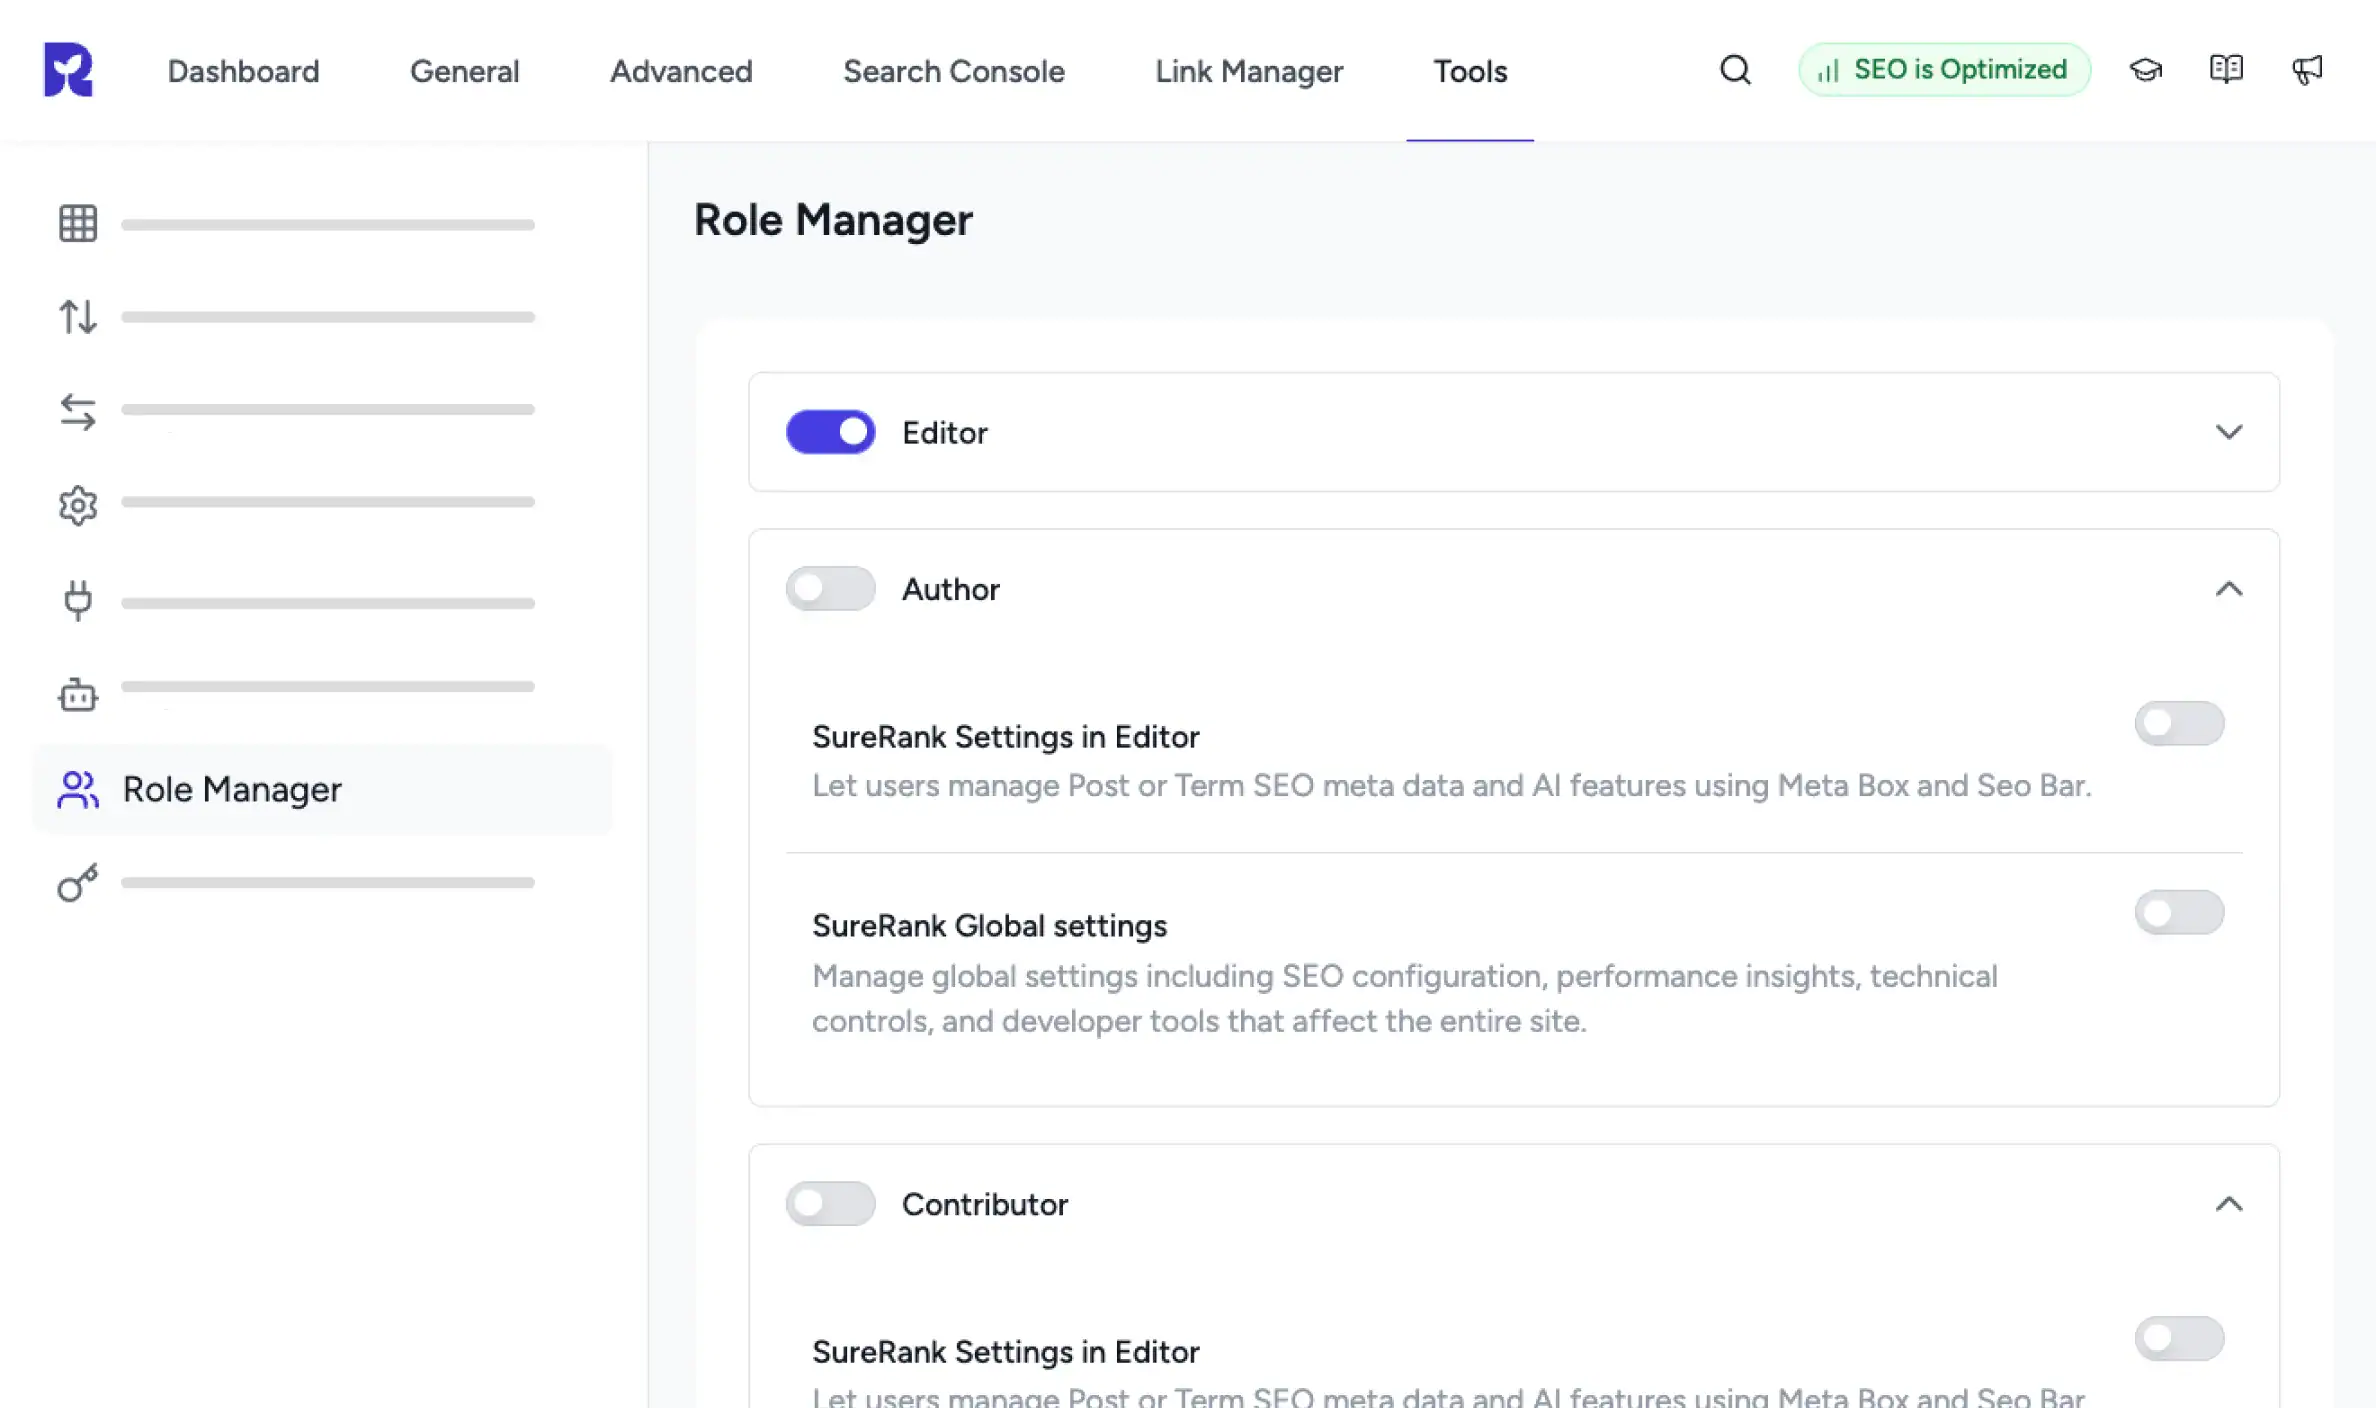Select the plug sidebar icon

tap(78, 600)
